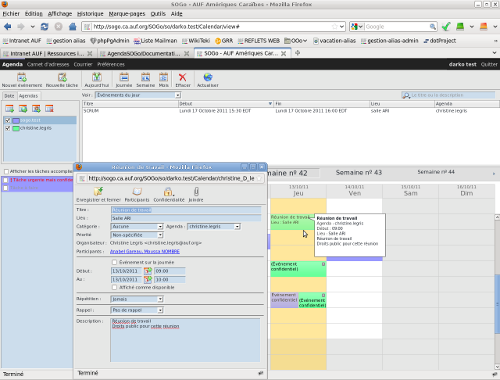Open a new tab with plus button
Image resolution: width=500 pixels, height=380 pixels.
(297, 53)
